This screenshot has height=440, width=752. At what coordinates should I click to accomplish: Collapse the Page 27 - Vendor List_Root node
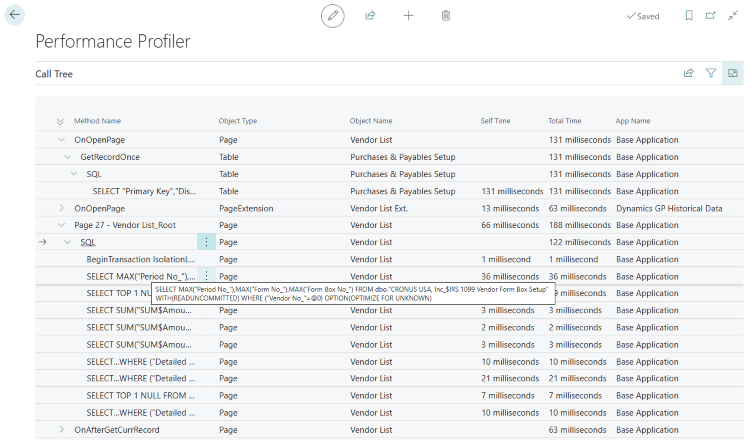point(62,225)
